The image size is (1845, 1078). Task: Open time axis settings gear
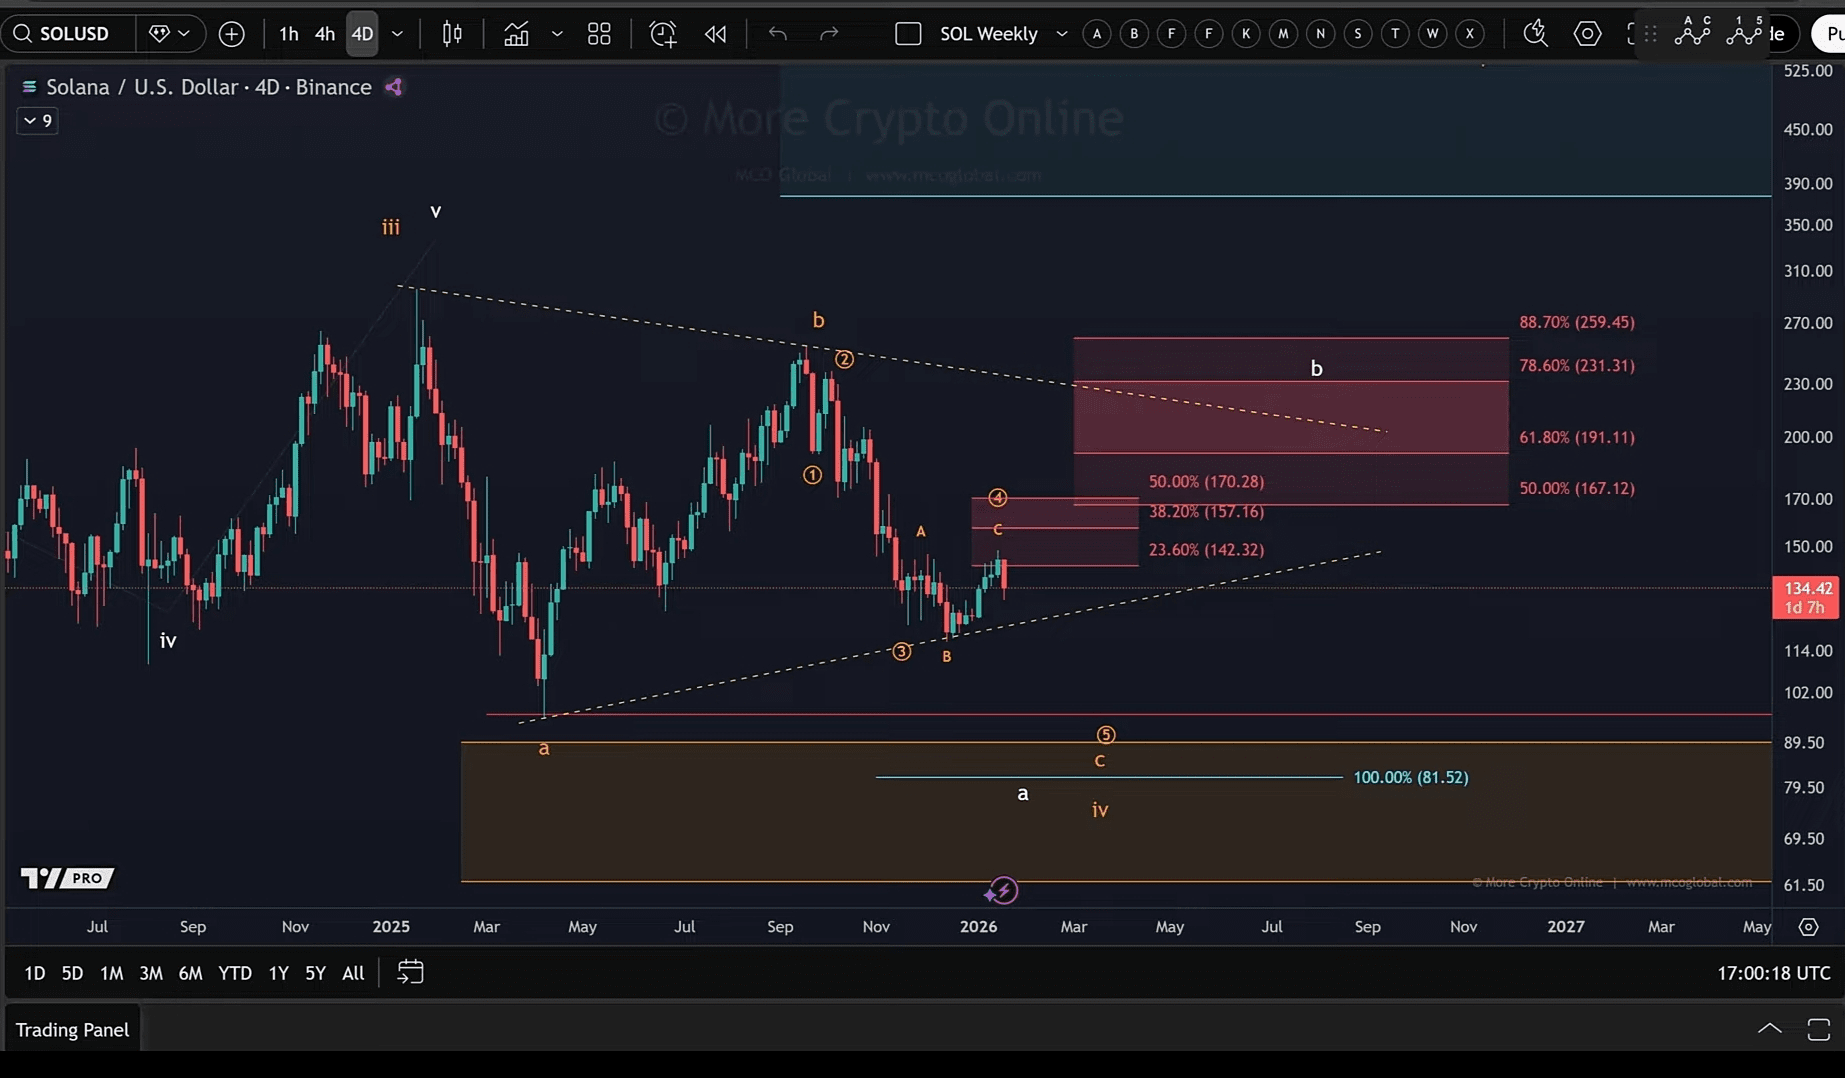click(x=1808, y=927)
